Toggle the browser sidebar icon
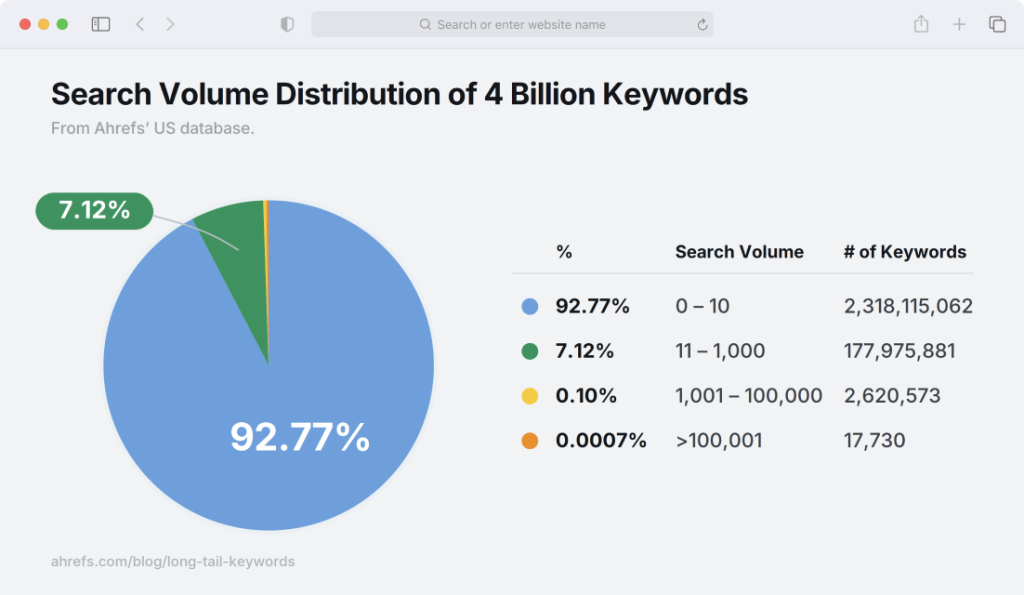The height and width of the screenshot is (595, 1024). click(x=101, y=25)
